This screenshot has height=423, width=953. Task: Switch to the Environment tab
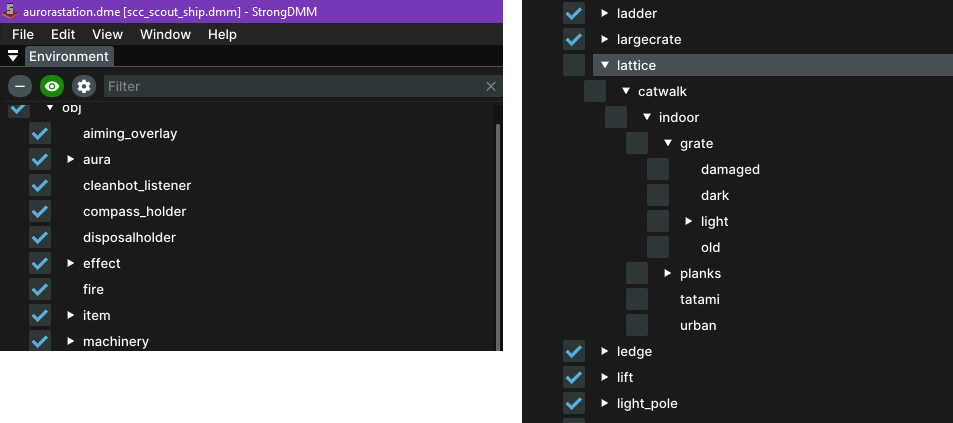[69, 57]
